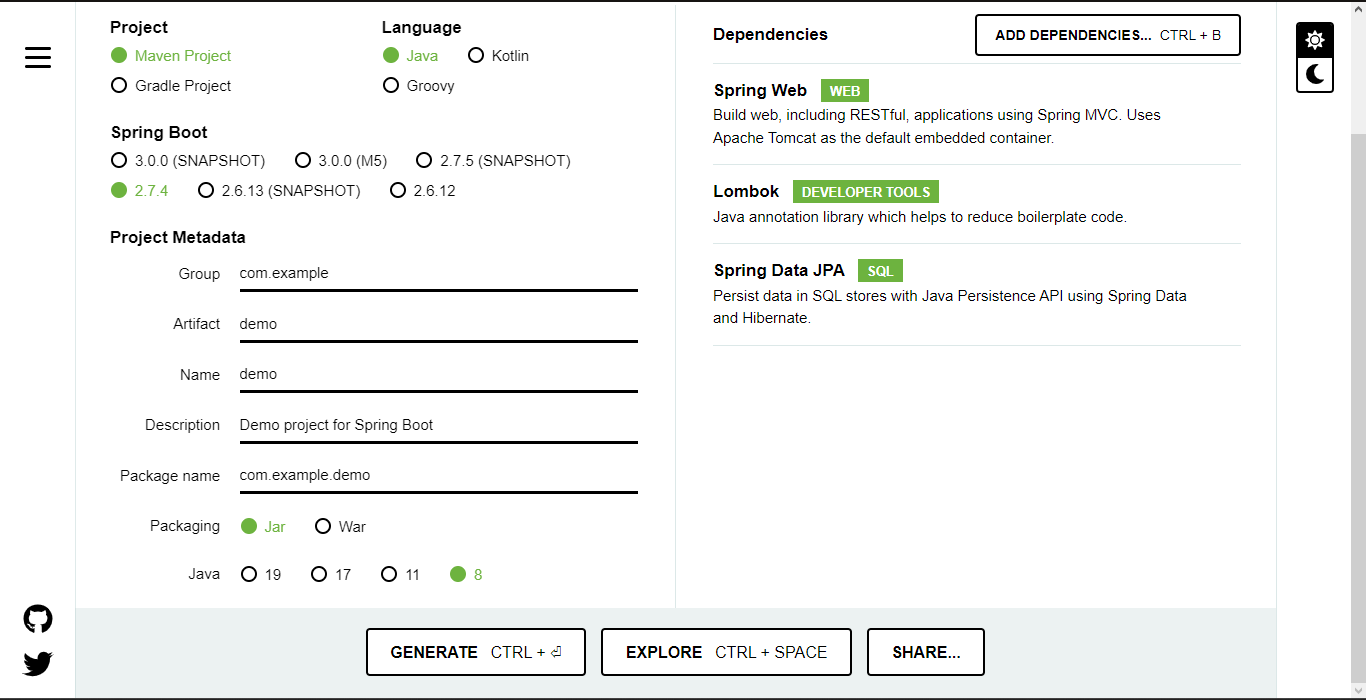Click the GENERATE button
This screenshot has width=1366, height=700.
(476, 652)
